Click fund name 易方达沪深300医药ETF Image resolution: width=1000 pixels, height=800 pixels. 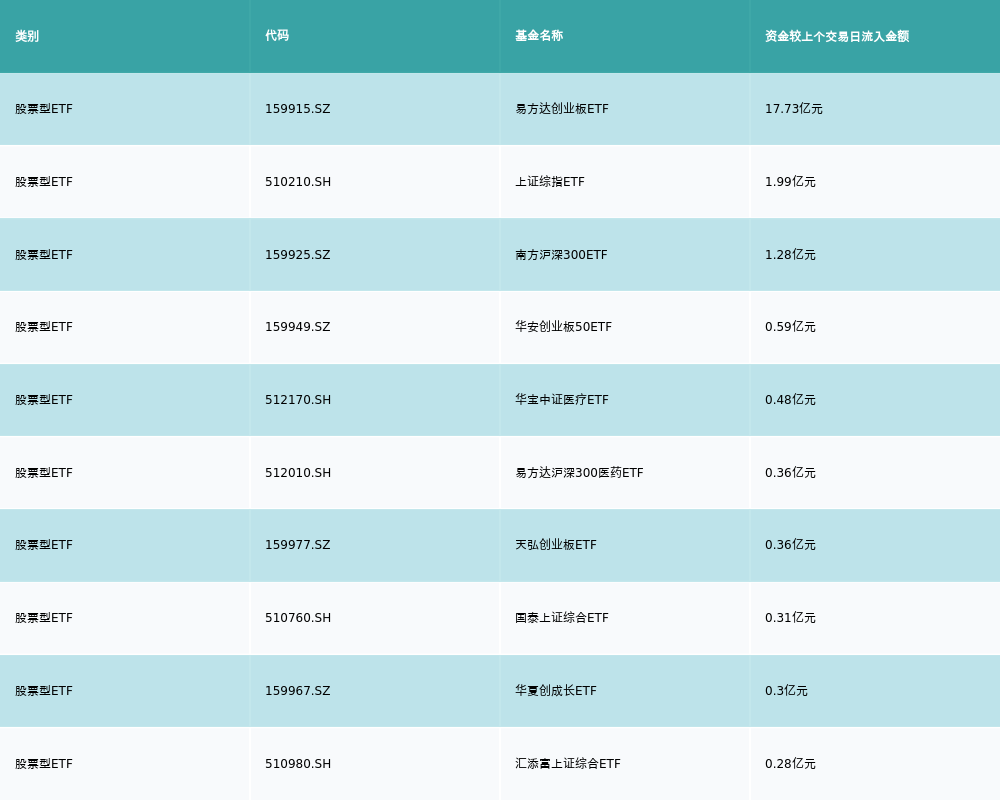coord(579,473)
